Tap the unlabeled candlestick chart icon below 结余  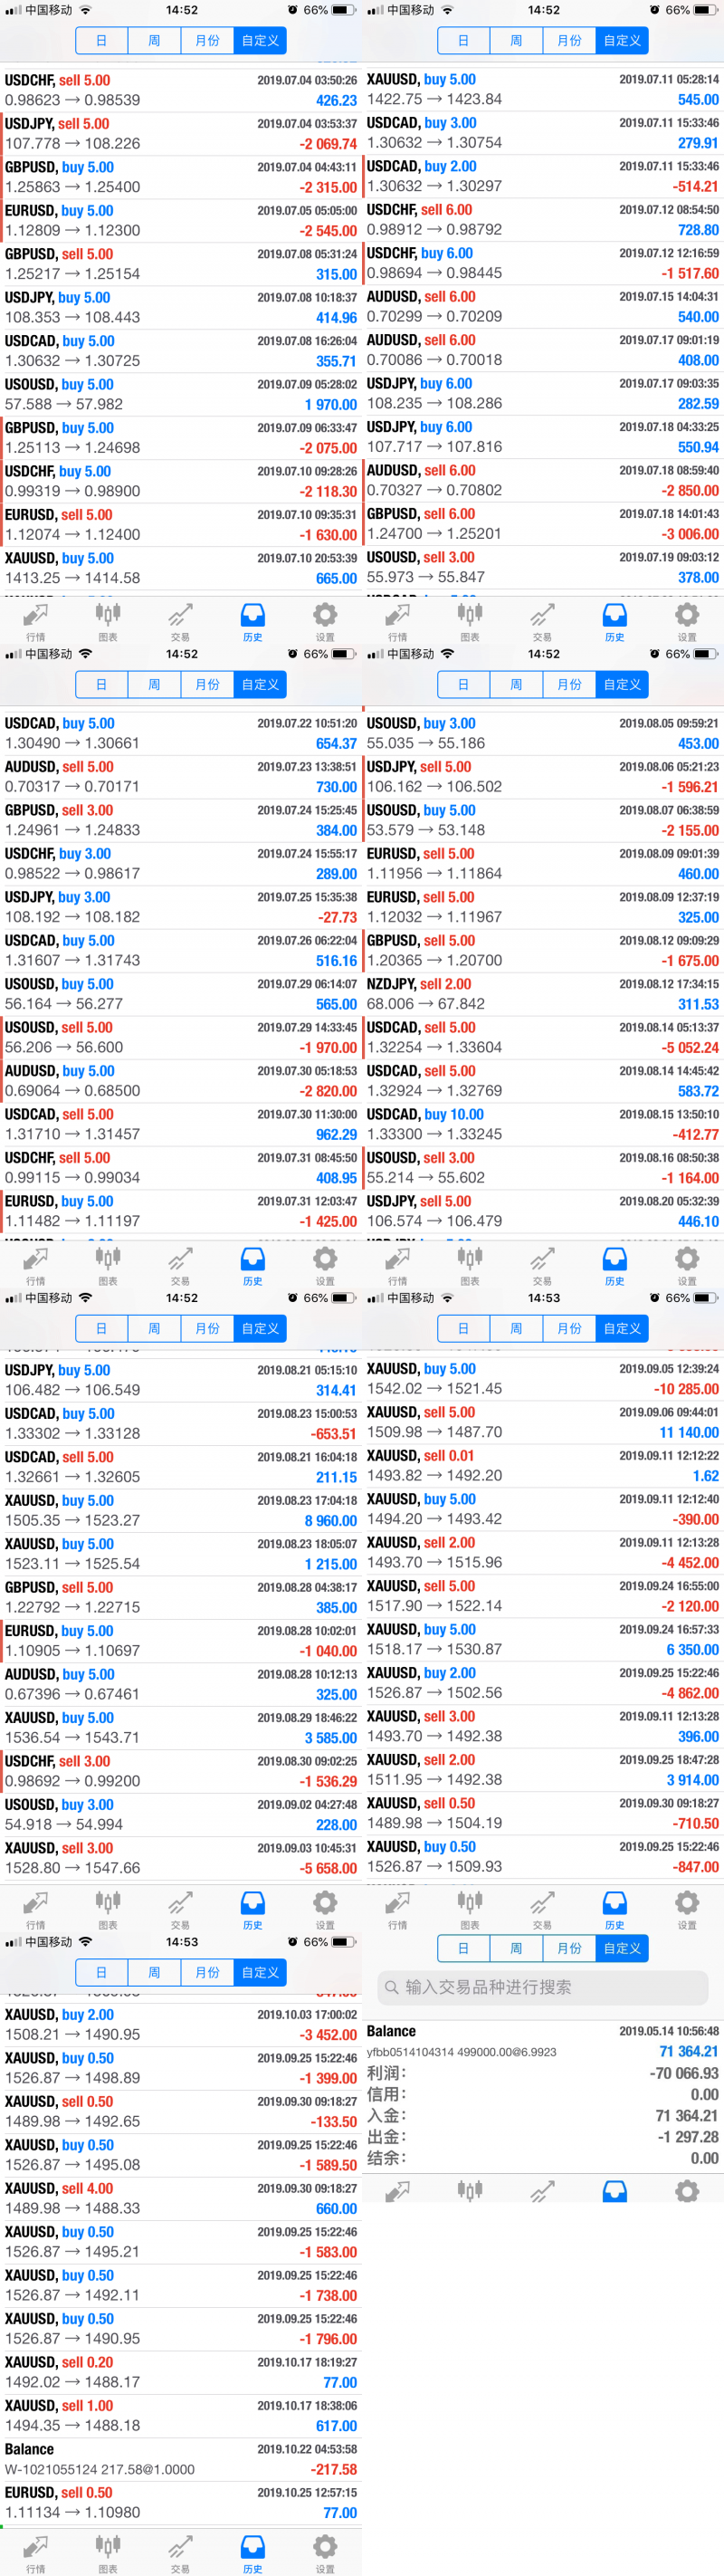470,2192
